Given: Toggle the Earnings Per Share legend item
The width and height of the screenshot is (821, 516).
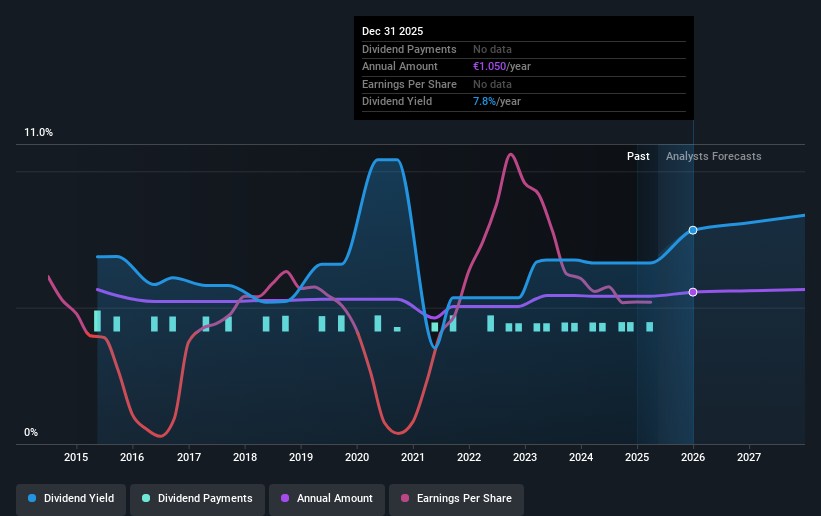Looking at the screenshot, I should (x=457, y=498).
